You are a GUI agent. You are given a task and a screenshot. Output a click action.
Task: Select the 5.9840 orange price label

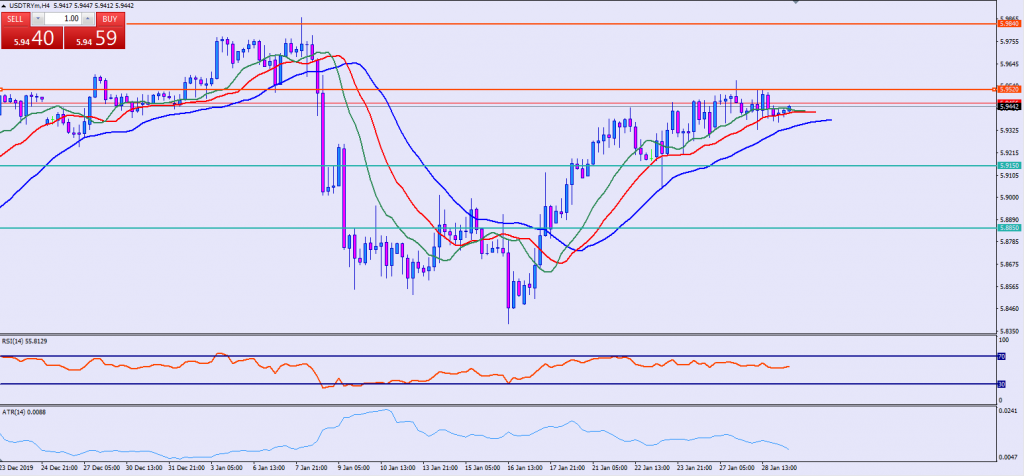1009,24
